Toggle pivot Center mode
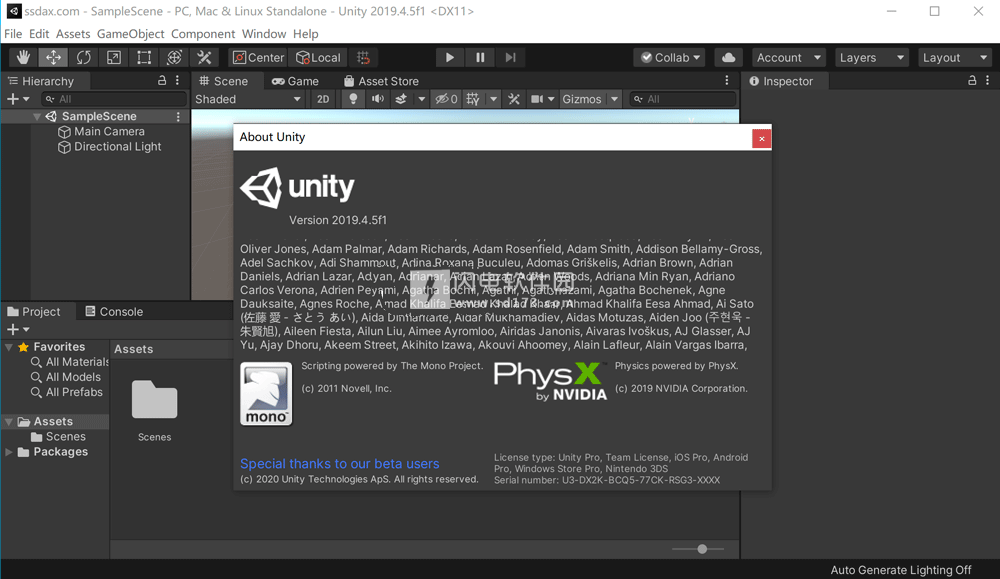The height and width of the screenshot is (579, 1000). [258, 57]
